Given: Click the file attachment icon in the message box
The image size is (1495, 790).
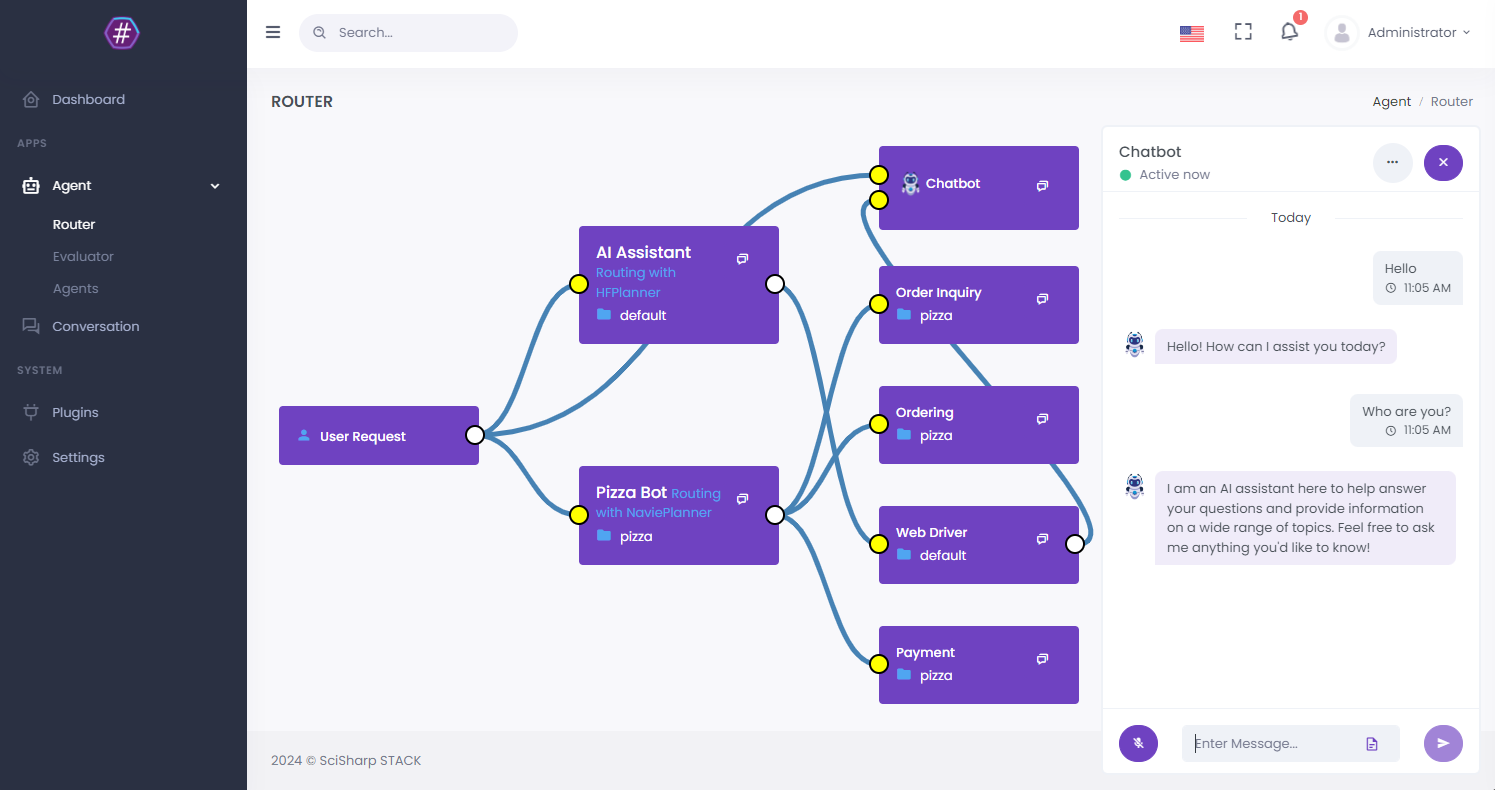Looking at the screenshot, I should coord(1372,744).
